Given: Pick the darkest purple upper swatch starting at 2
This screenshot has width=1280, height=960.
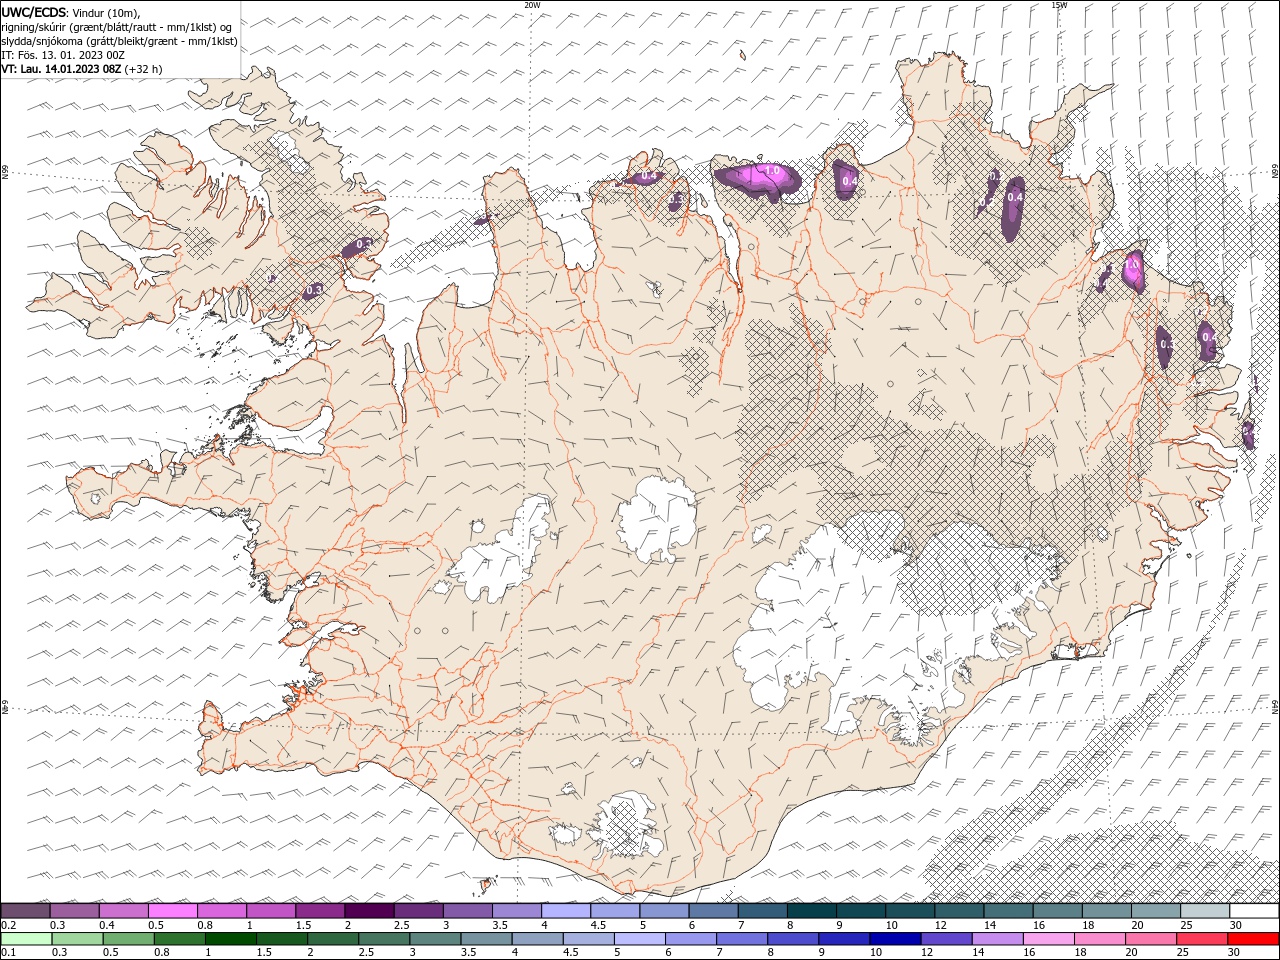Looking at the screenshot, I should pyautogui.click(x=369, y=911).
